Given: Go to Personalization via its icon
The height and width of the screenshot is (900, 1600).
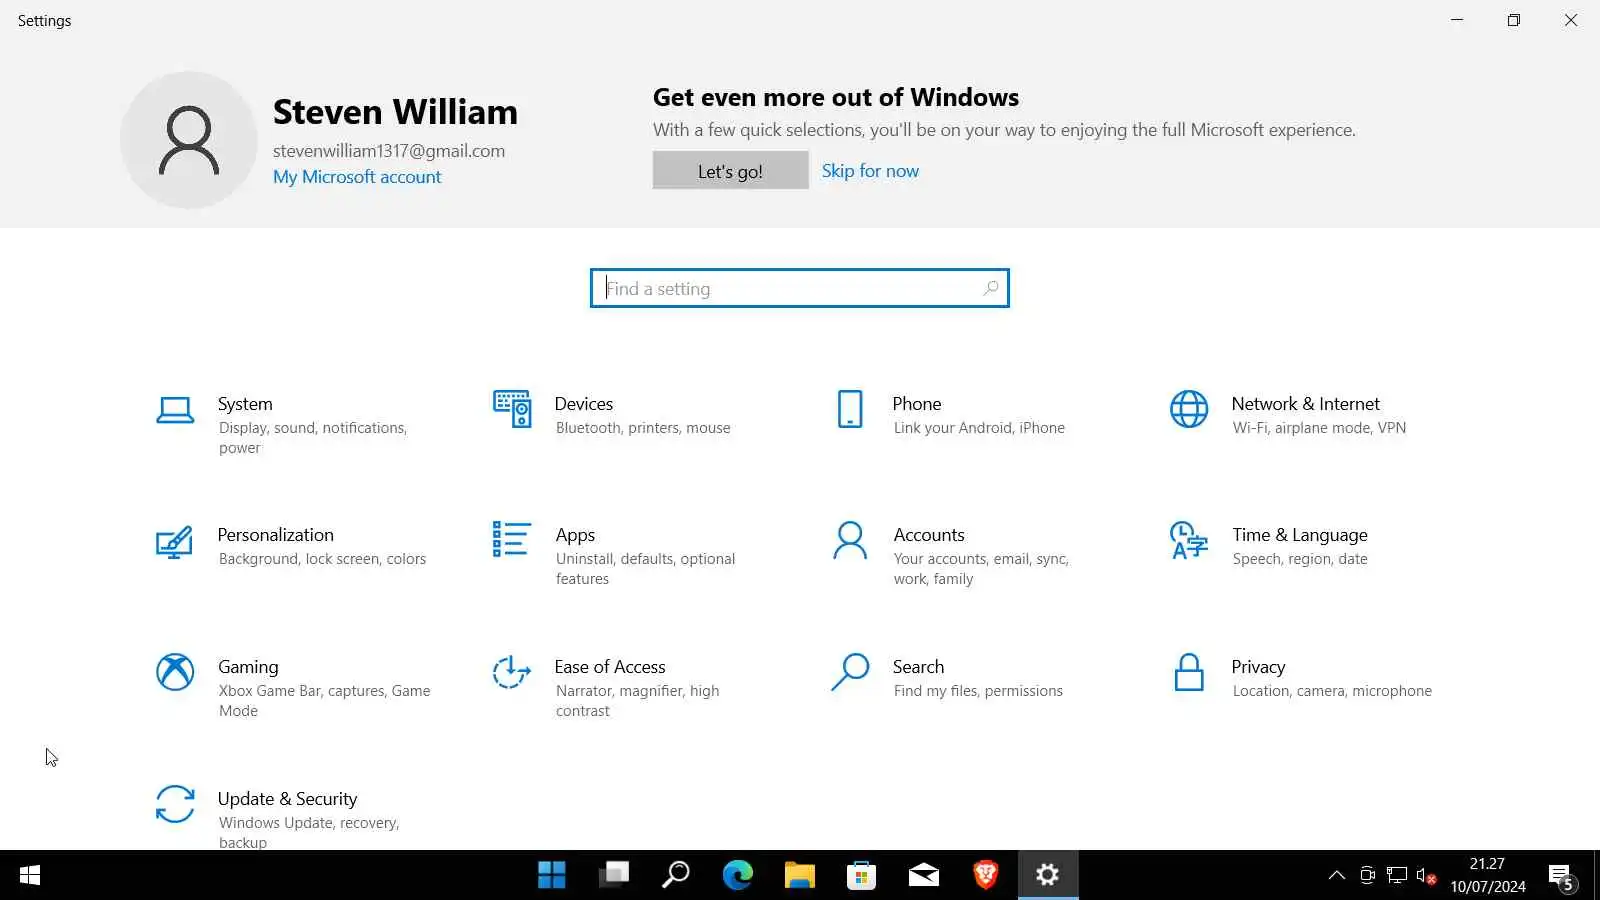Looking at the screenshot, I should pyautogui.click(x=174, y=542).
